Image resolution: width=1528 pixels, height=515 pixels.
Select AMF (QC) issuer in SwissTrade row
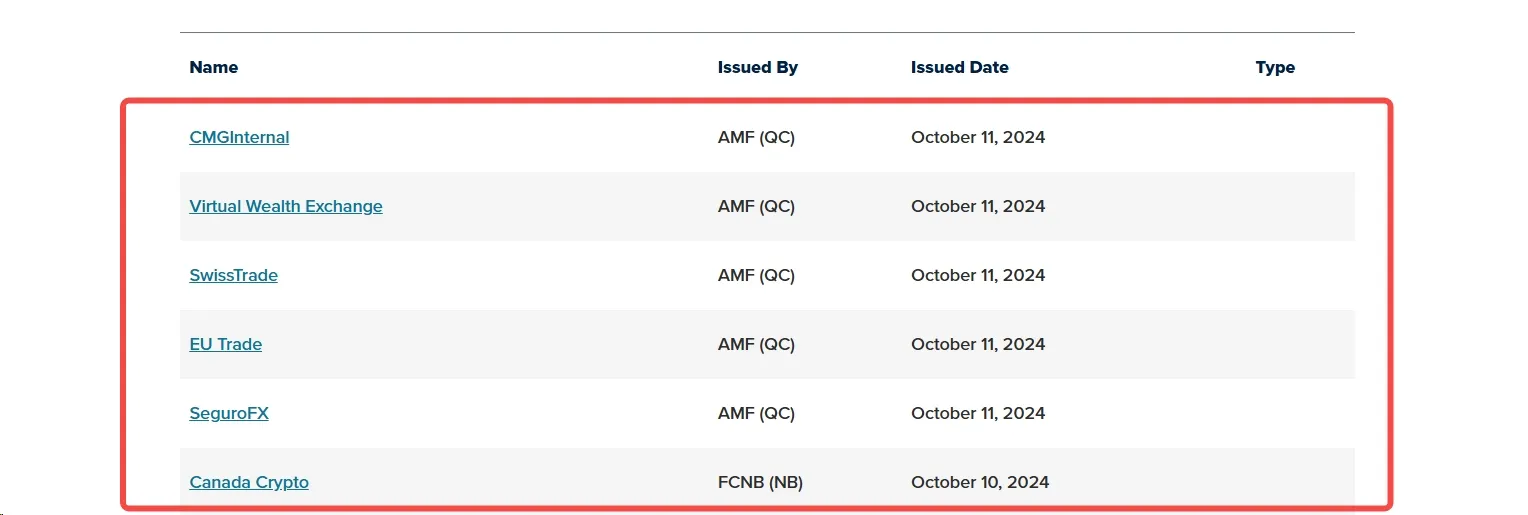click(756, 275)
